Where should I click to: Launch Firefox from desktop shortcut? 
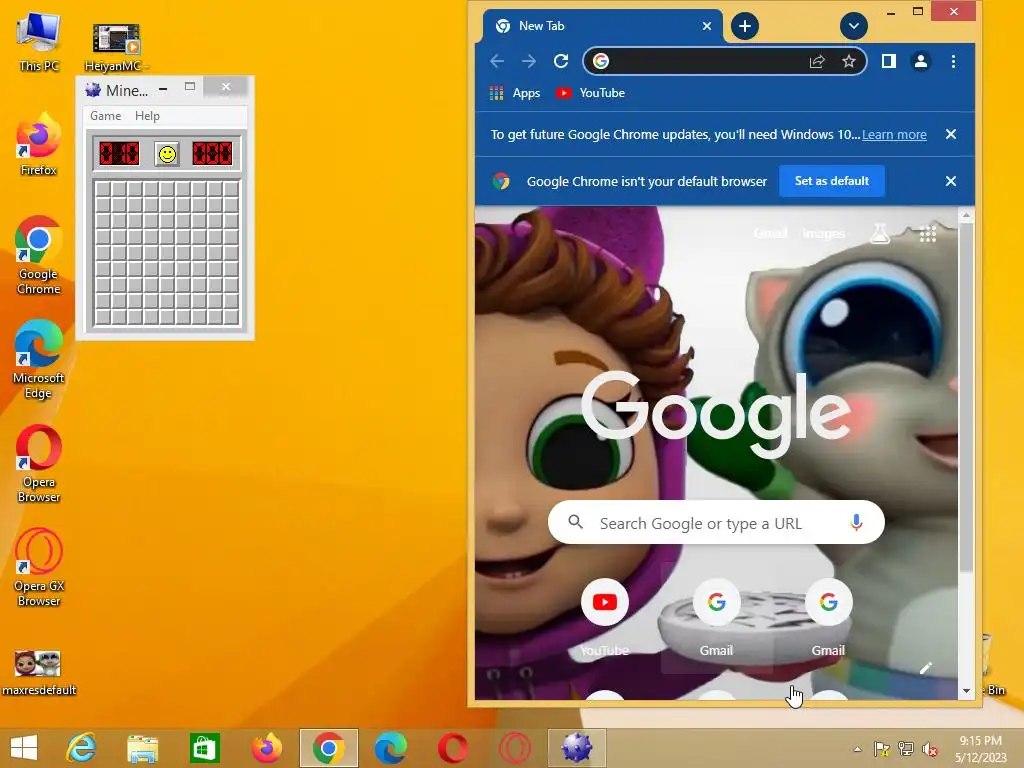click(39, 144)
